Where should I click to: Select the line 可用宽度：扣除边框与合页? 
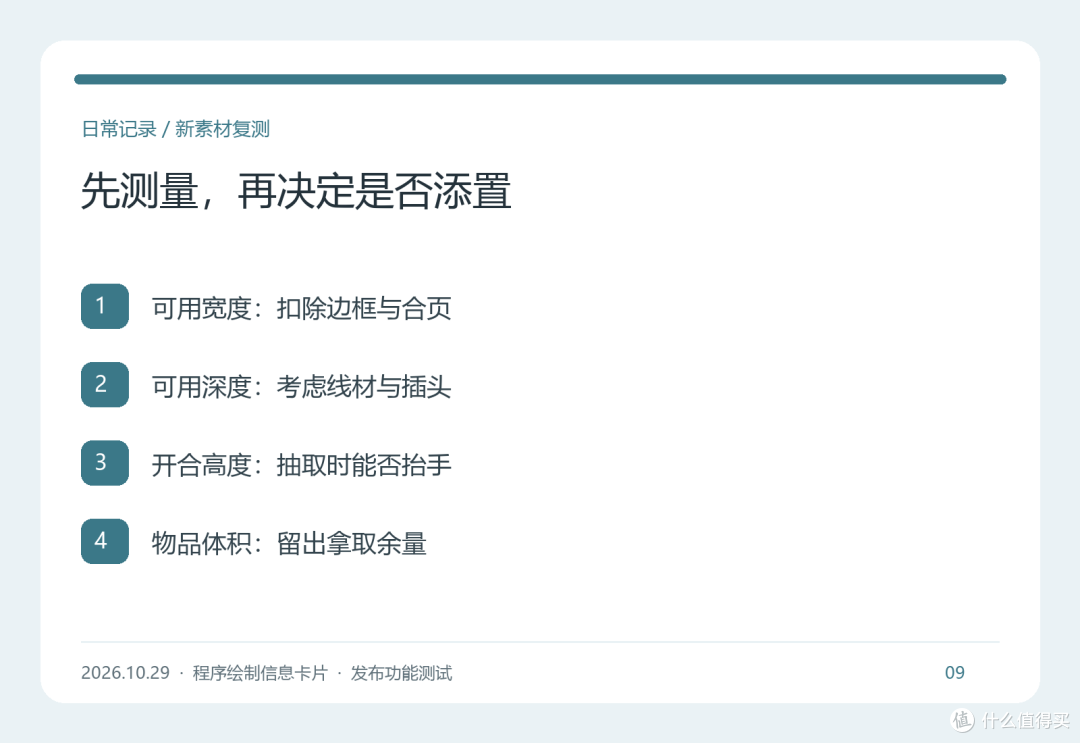(x=302, y=308)
